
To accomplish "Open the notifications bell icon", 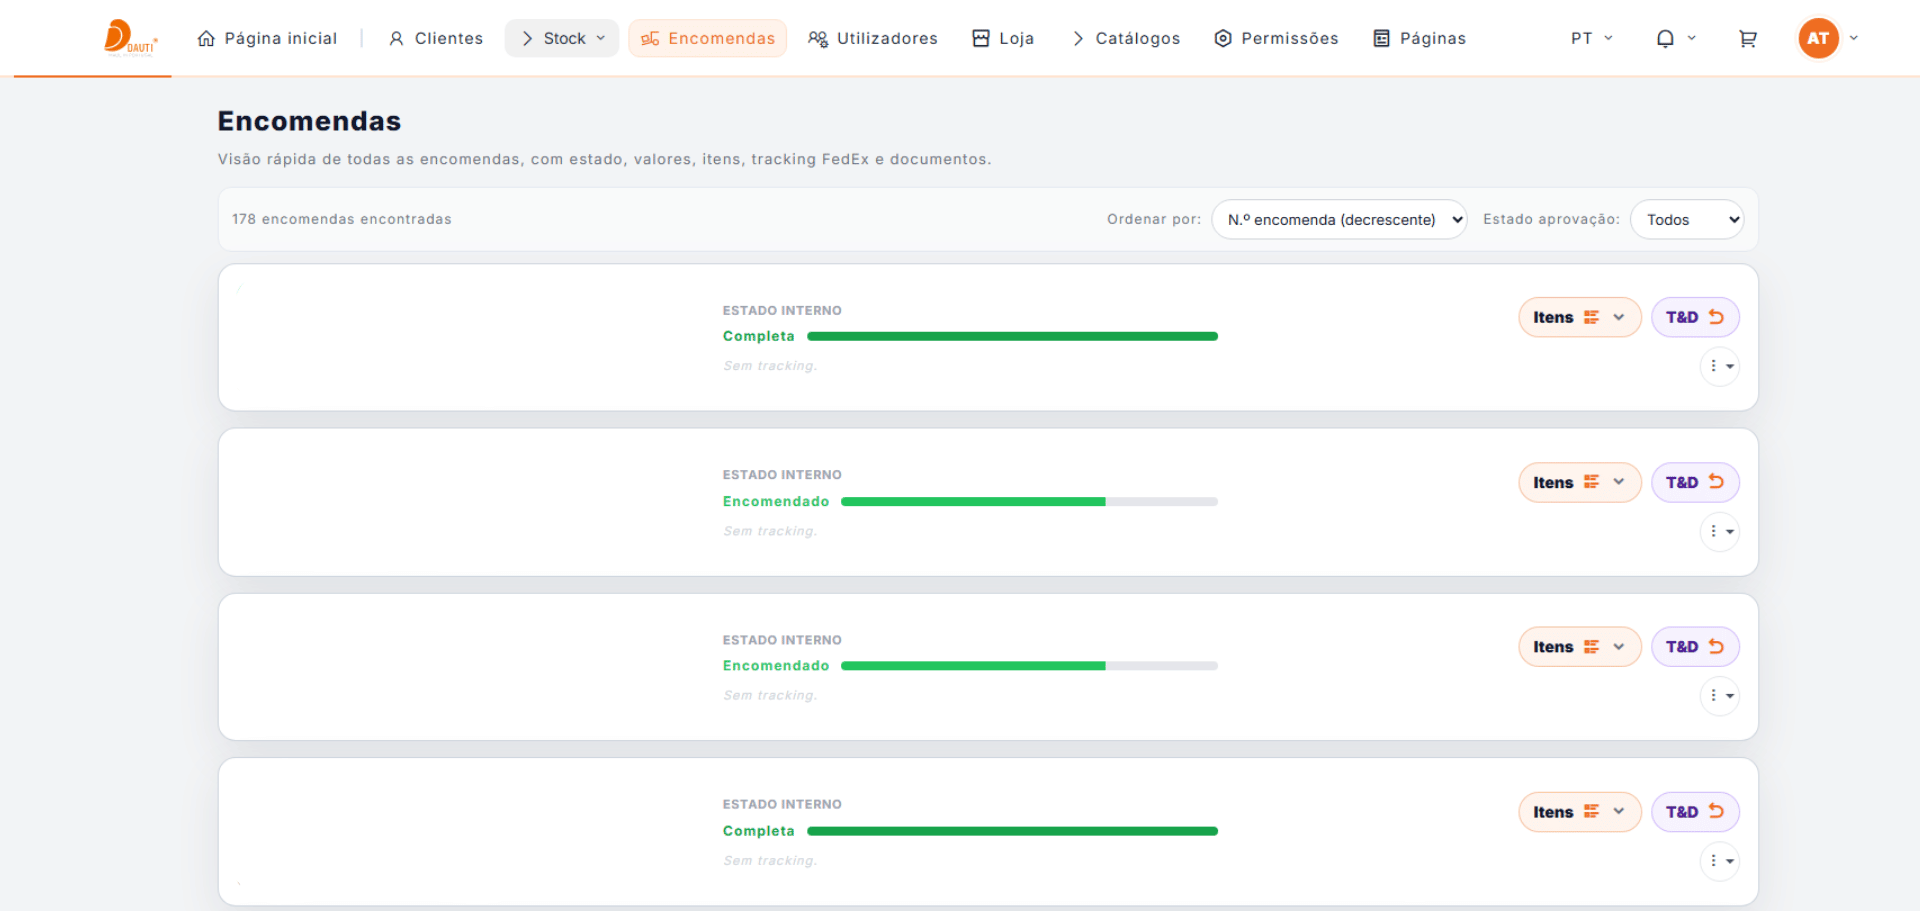I will coord(1665,39).
